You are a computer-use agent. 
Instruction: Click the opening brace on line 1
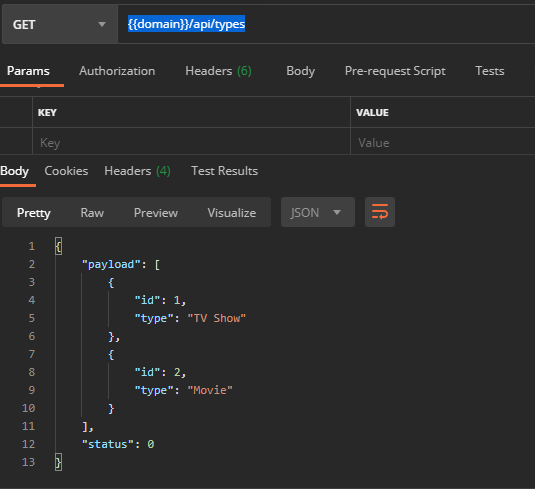click(58, 246)
